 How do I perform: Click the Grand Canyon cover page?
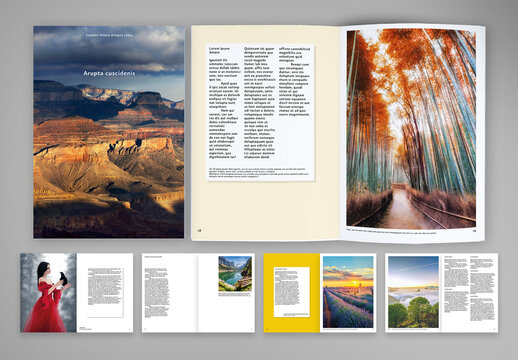click(109, 132)
